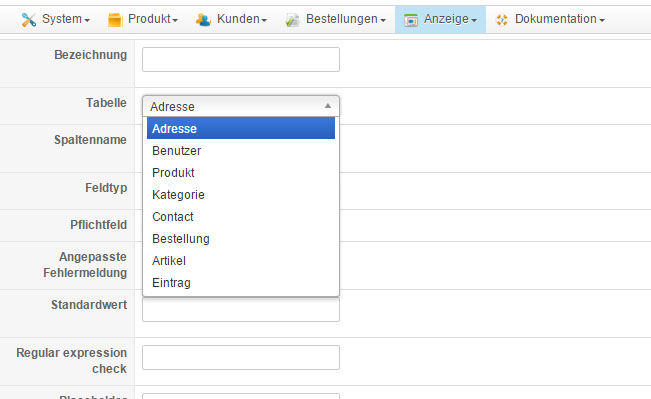The width and height of the screenshot is (651, 399).
Task: Click the Kunden people icon
Action: 203,20
